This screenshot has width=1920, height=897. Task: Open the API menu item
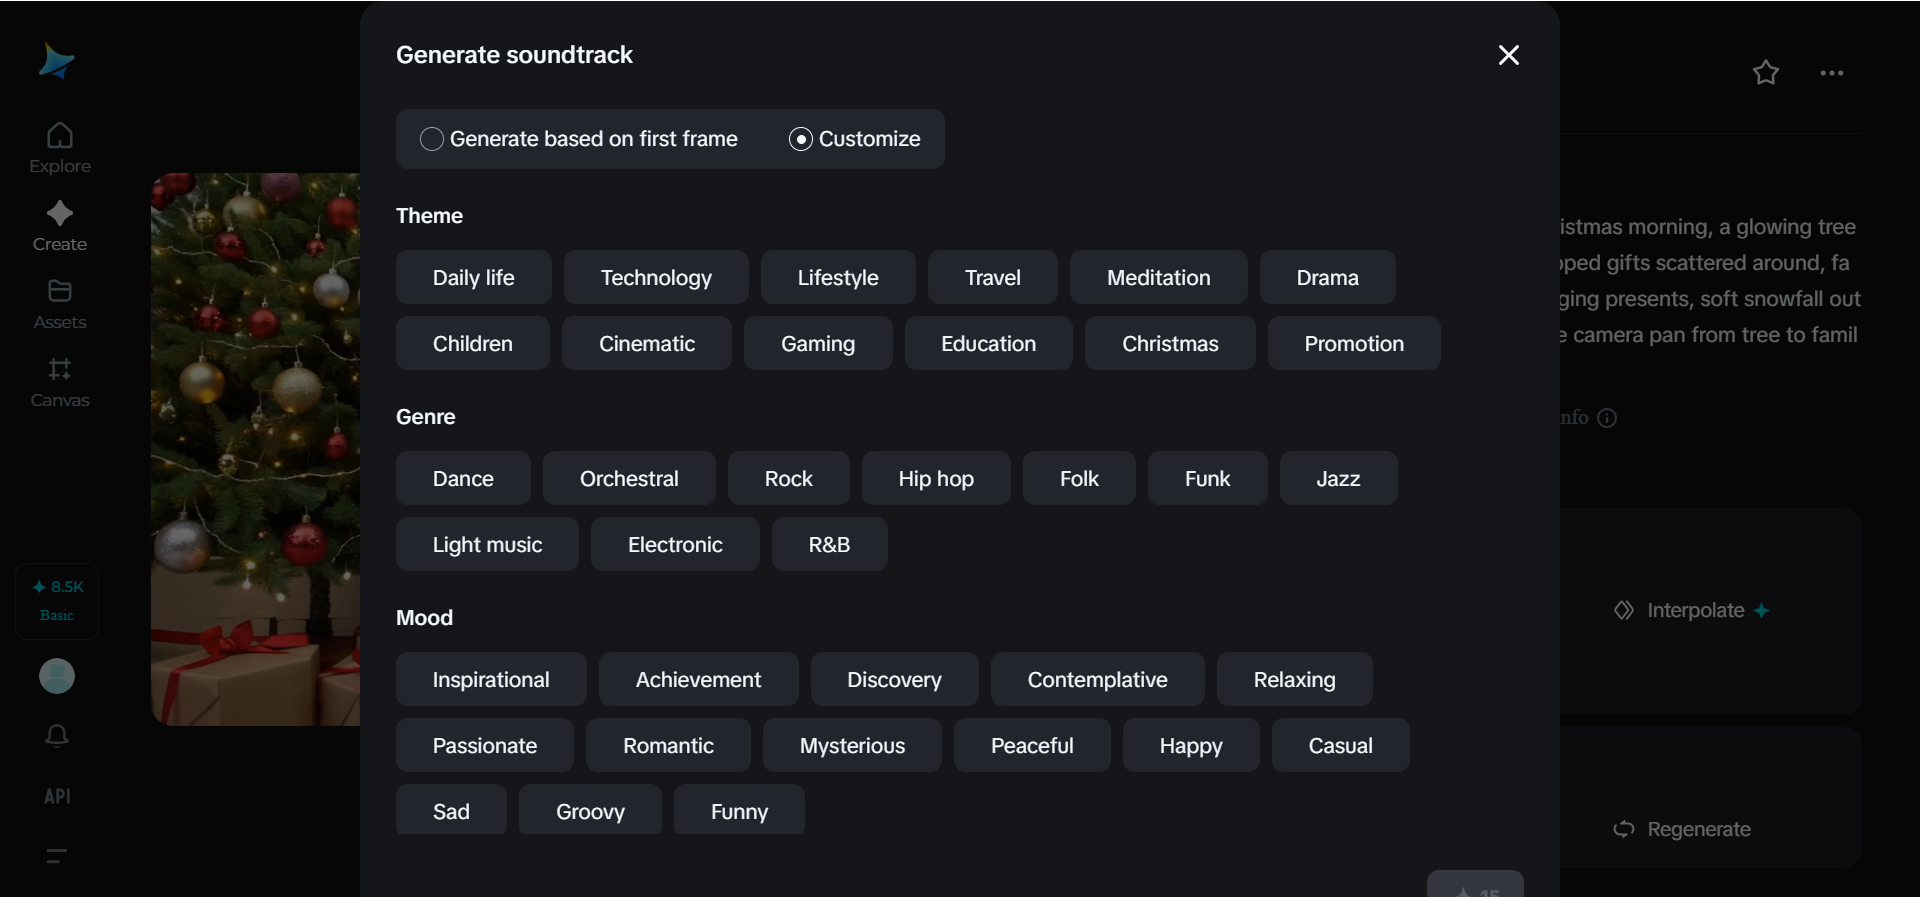[57, 797]
